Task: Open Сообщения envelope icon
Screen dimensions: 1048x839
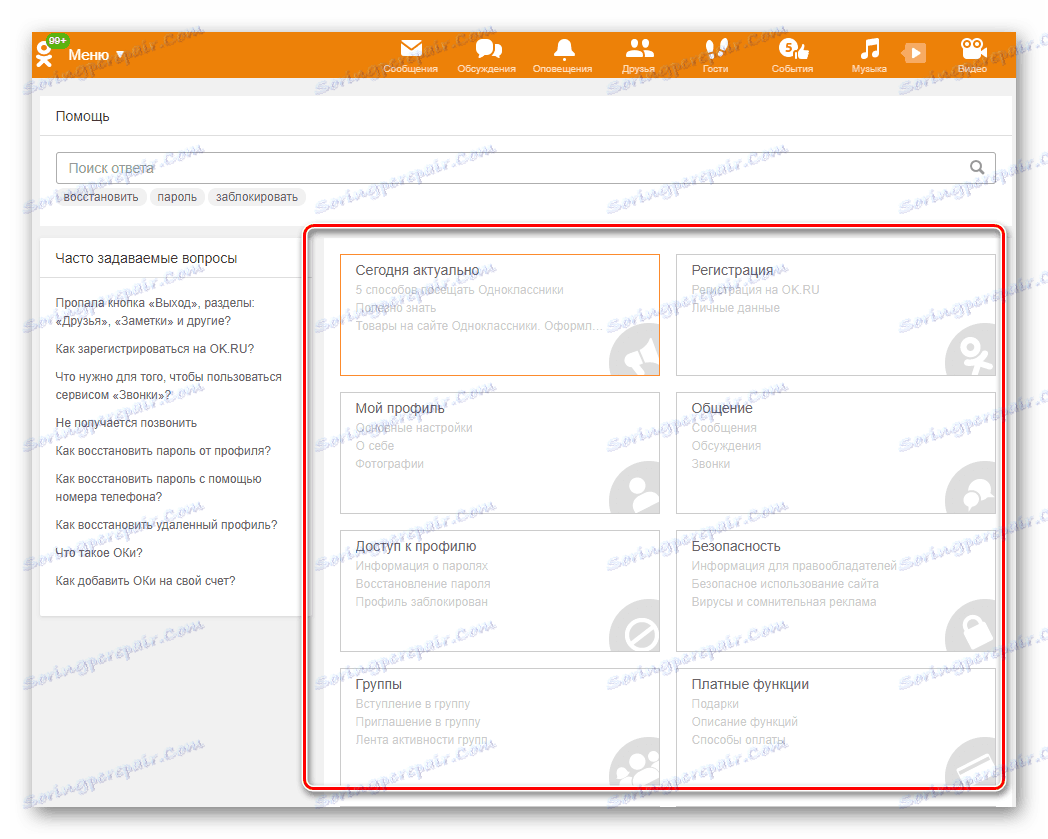Action: (411, 48)
